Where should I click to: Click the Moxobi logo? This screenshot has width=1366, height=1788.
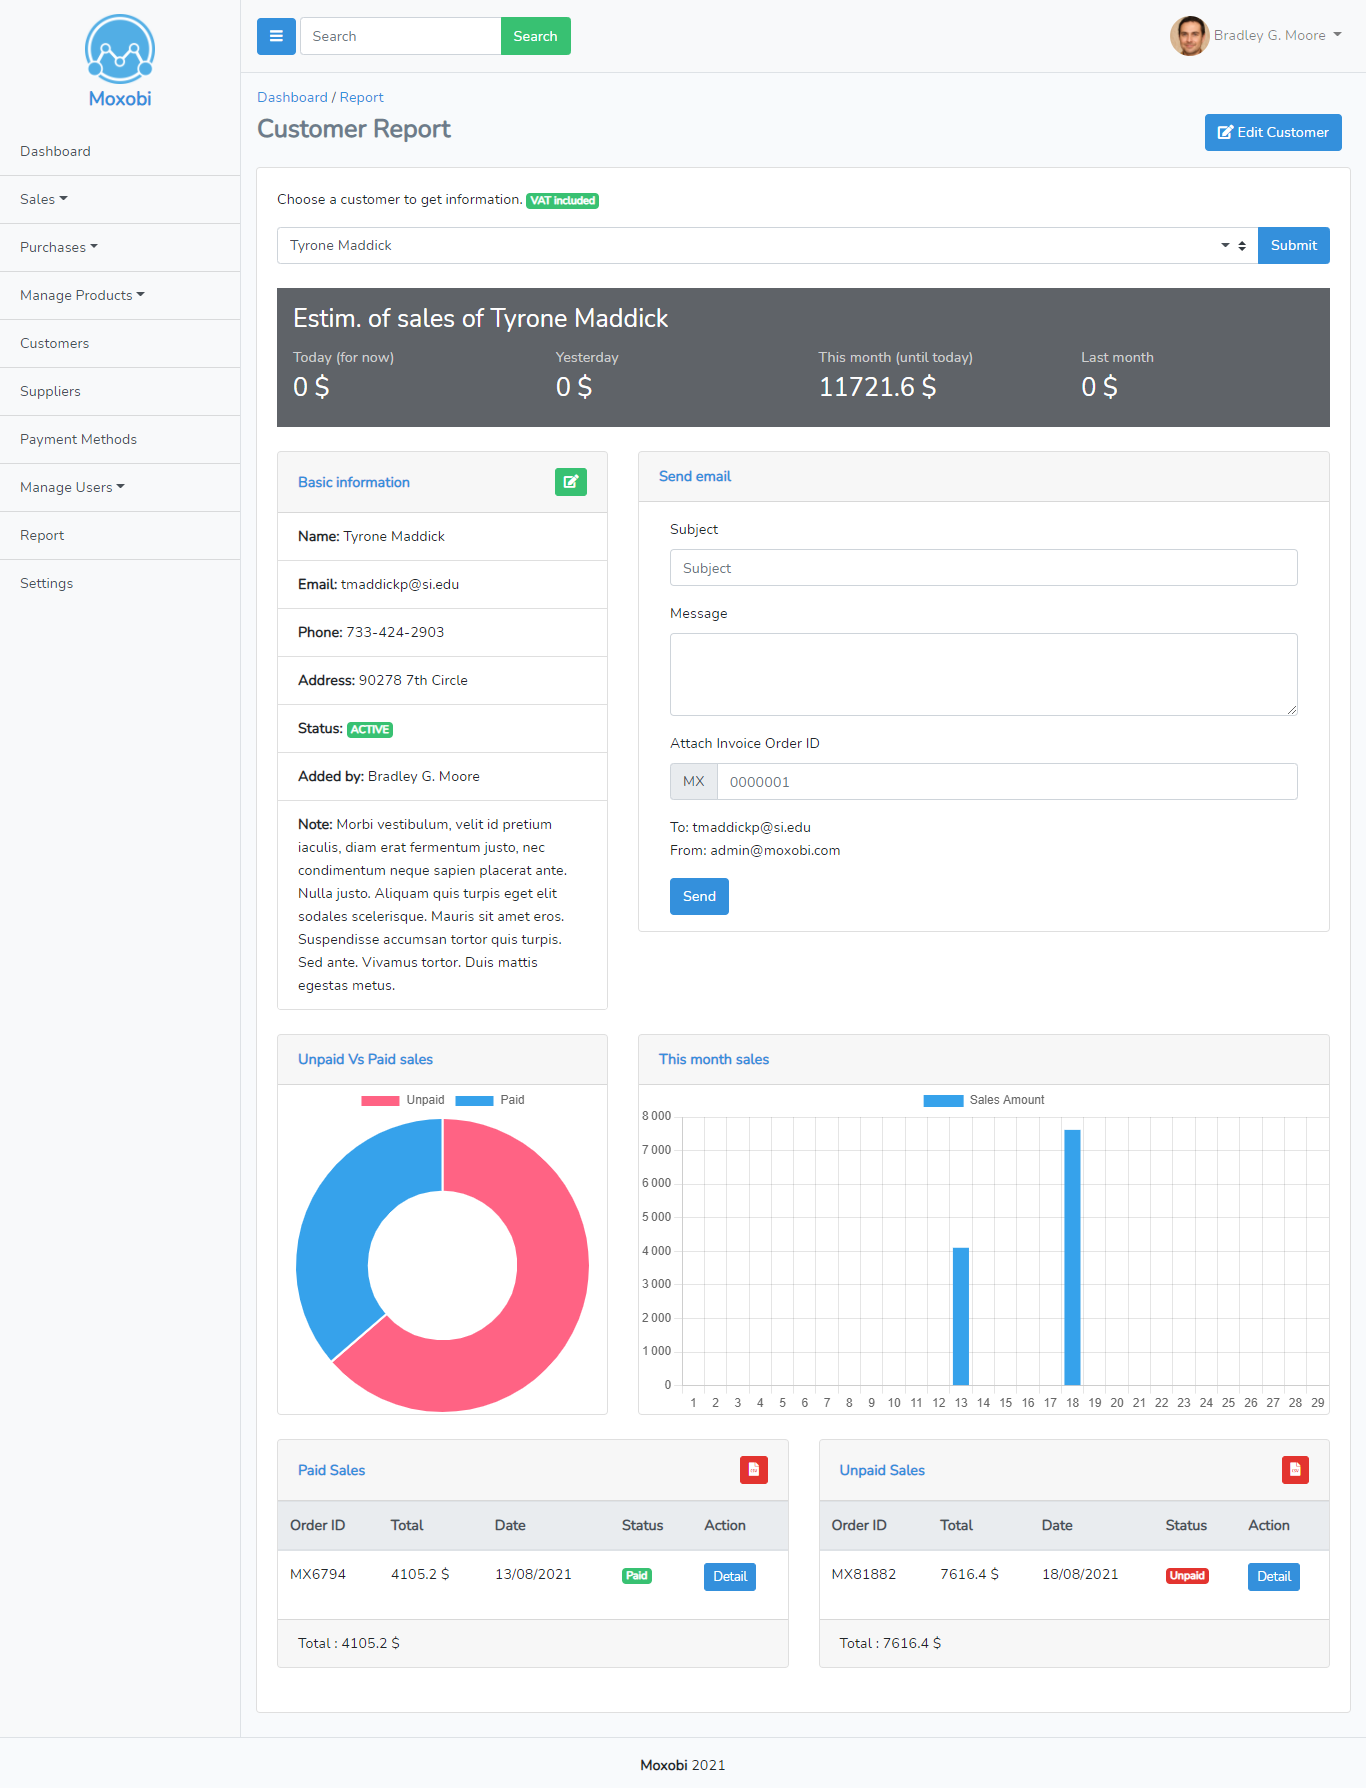click(120, 61)
